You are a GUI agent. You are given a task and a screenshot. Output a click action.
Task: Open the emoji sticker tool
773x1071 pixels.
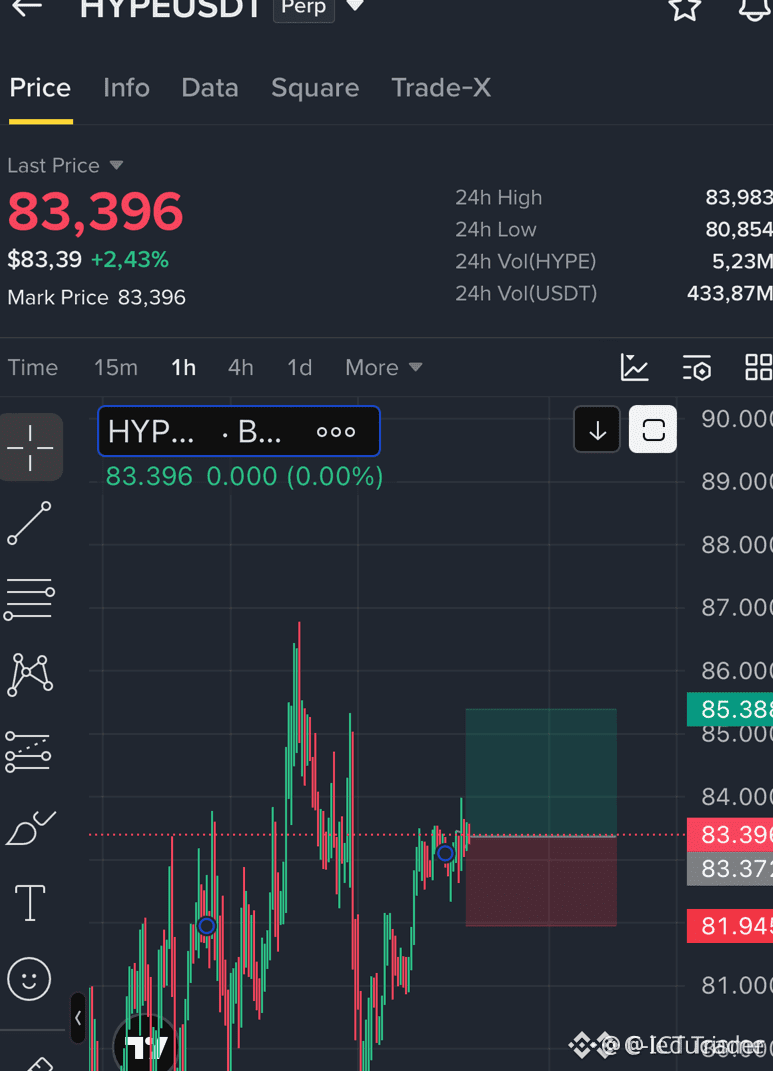coord(29,979)
